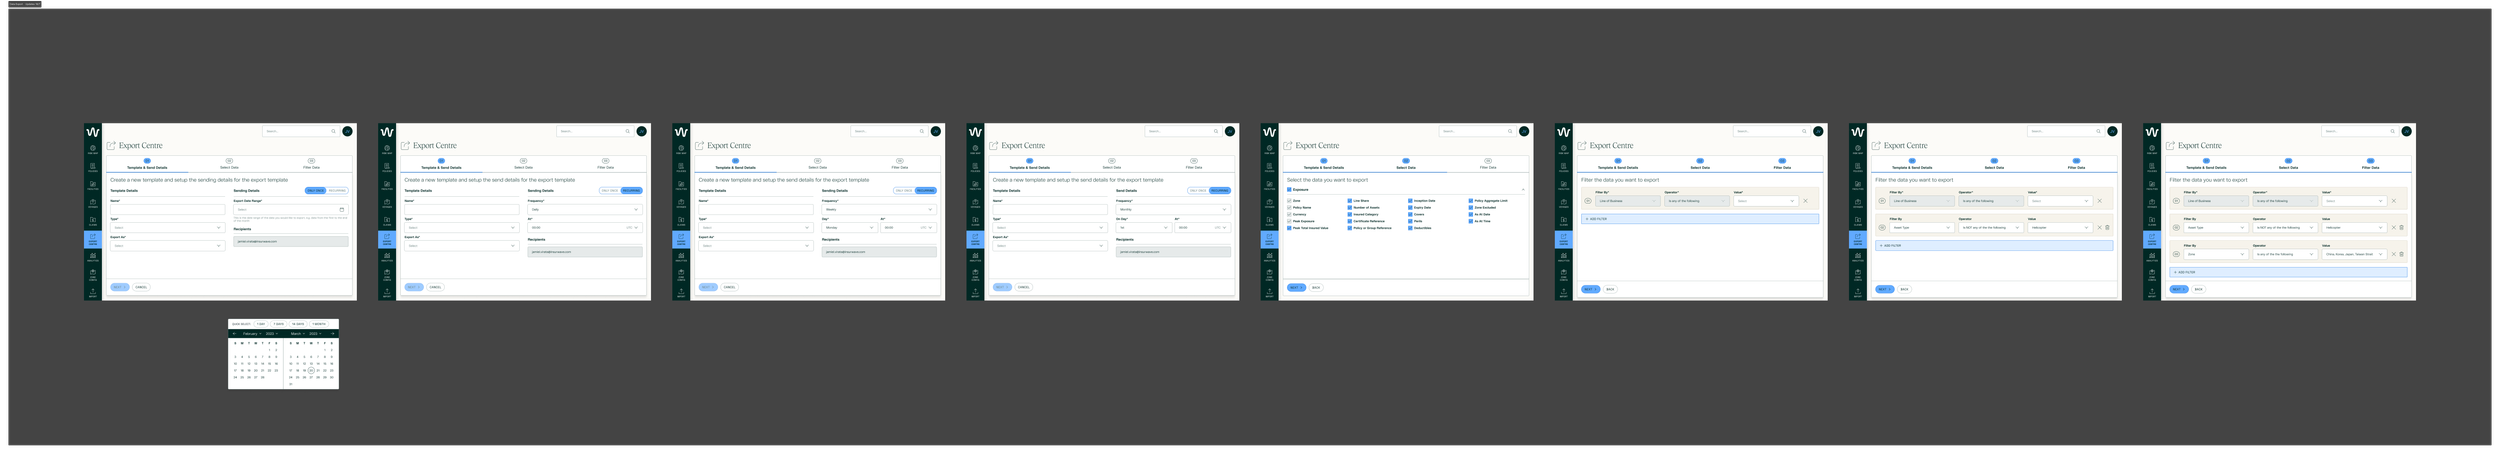The height and width of the screenshot is (454, 2500).
Task: Delete the Zone filter row via trash icon
Action: click(x=2401, y=254)
